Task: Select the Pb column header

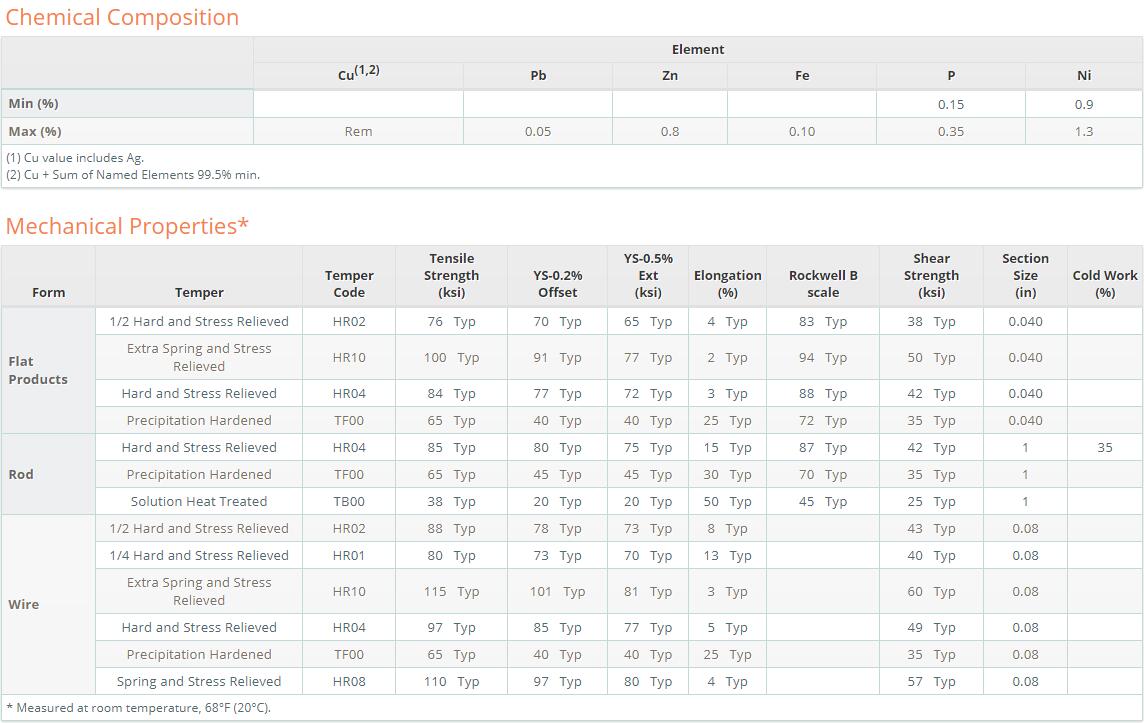Action: click(x=538, y=75)
